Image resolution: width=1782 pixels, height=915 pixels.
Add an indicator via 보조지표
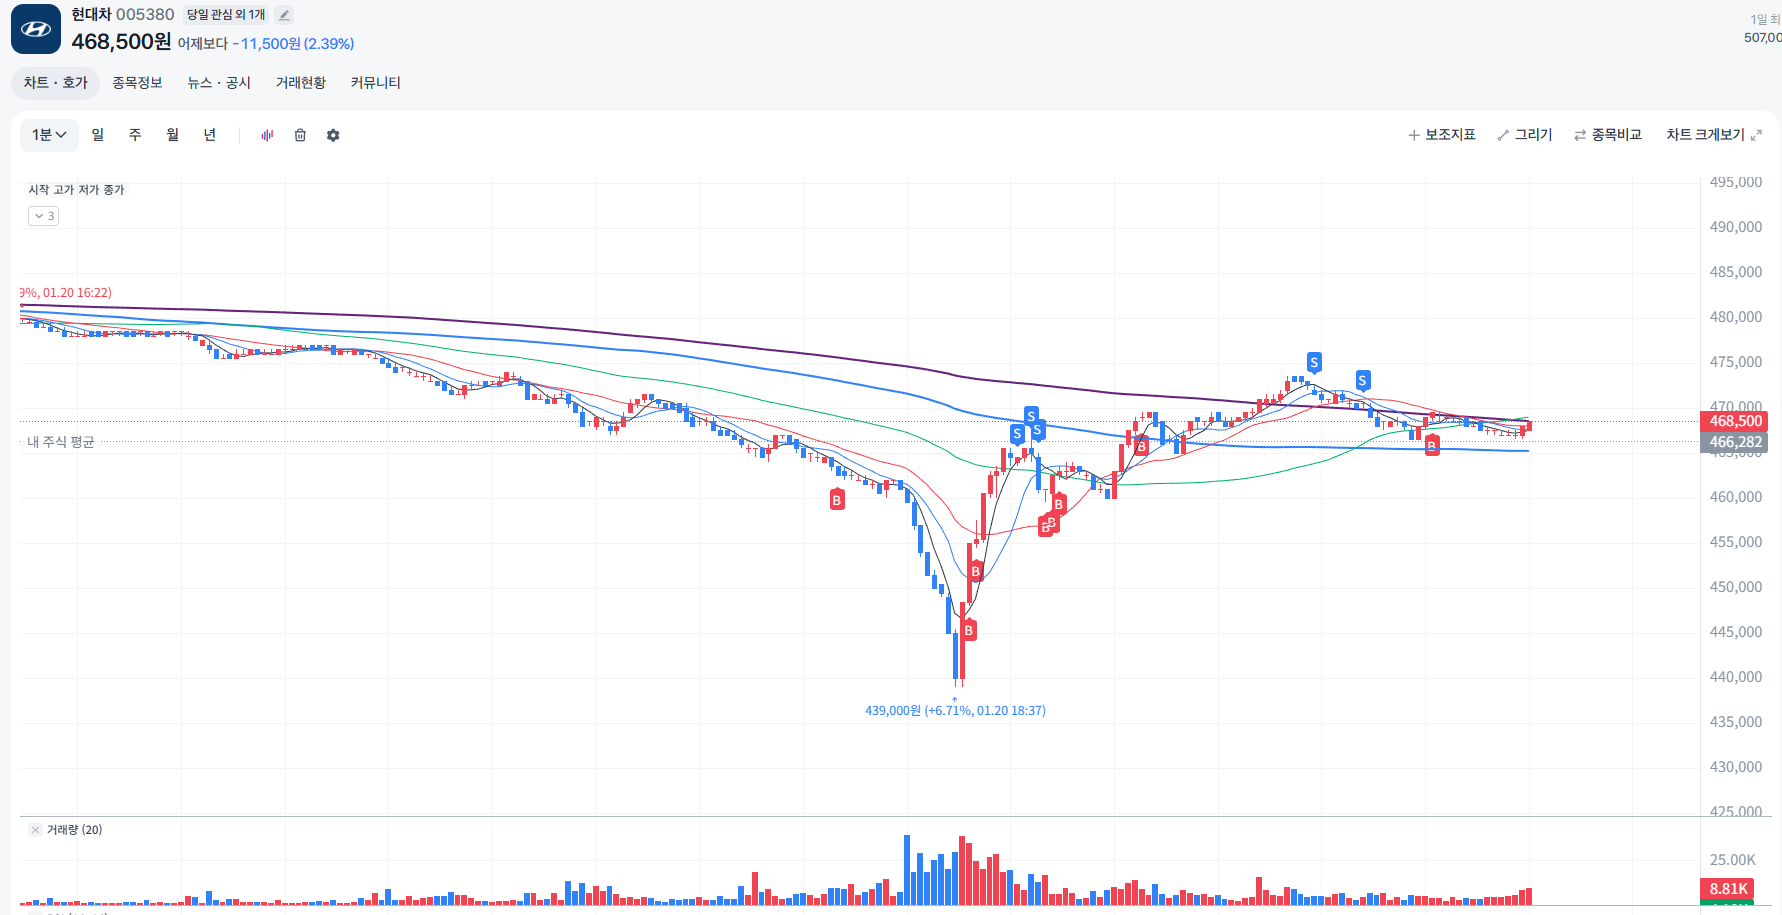pyautogui.click(x=1442, y=135)
